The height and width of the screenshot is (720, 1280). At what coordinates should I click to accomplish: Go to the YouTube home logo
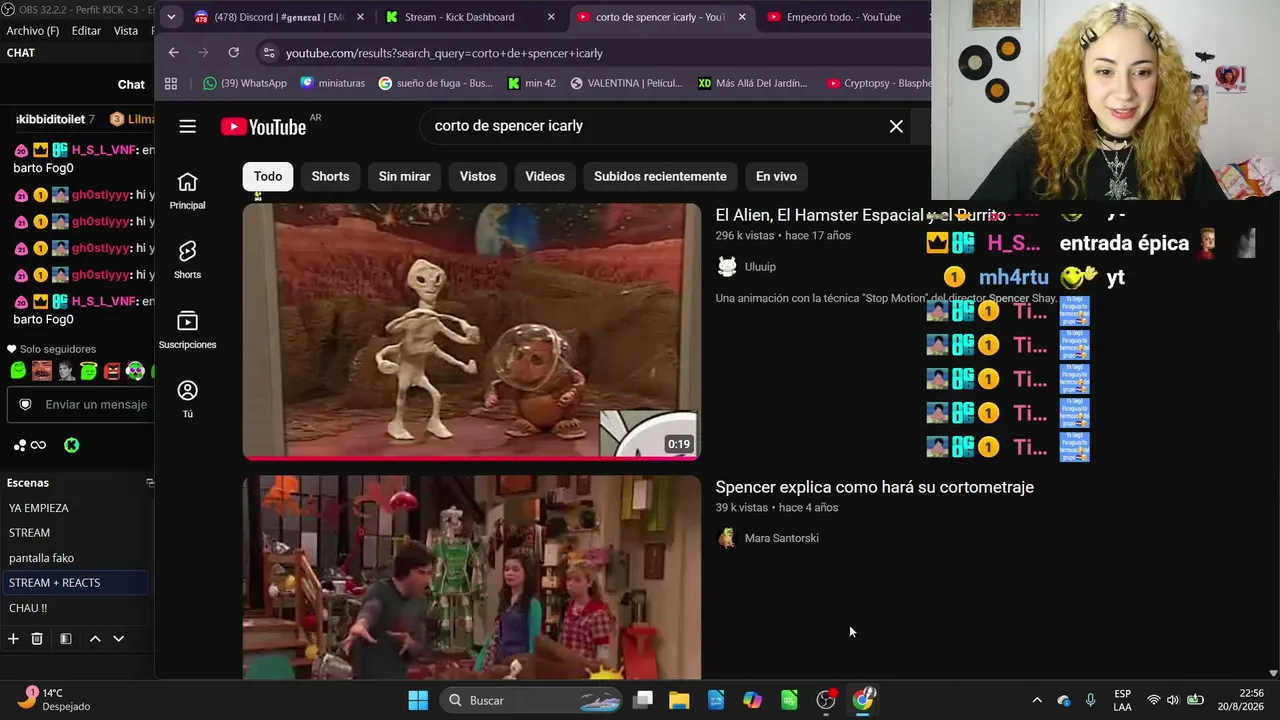pyautogui.click(x=264, y=127)
